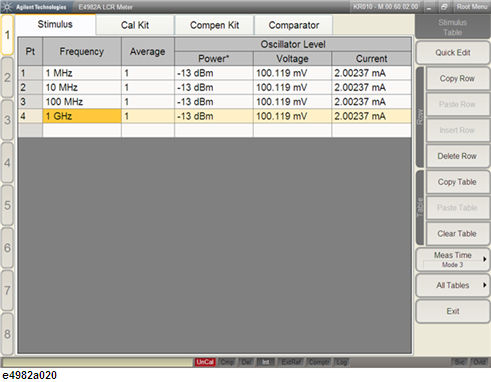This screenshot has width=491, height=382.
Task: Select table number 3 side tab
Action: (7, 120)
